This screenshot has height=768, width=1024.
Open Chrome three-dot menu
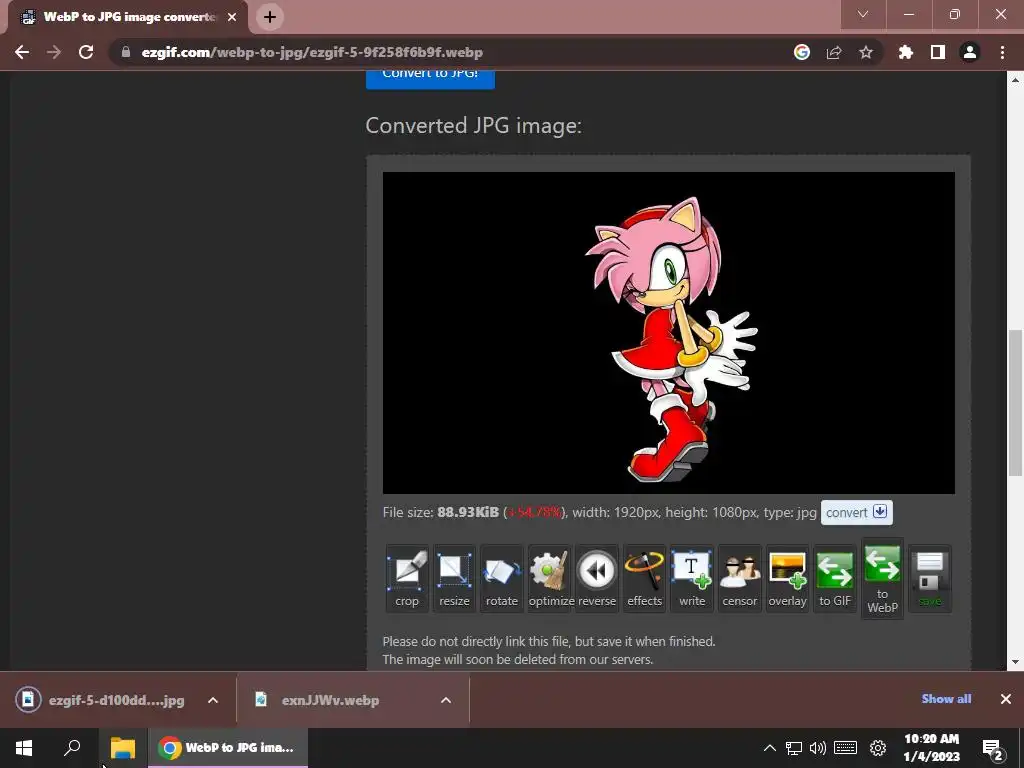point(1002,52)
